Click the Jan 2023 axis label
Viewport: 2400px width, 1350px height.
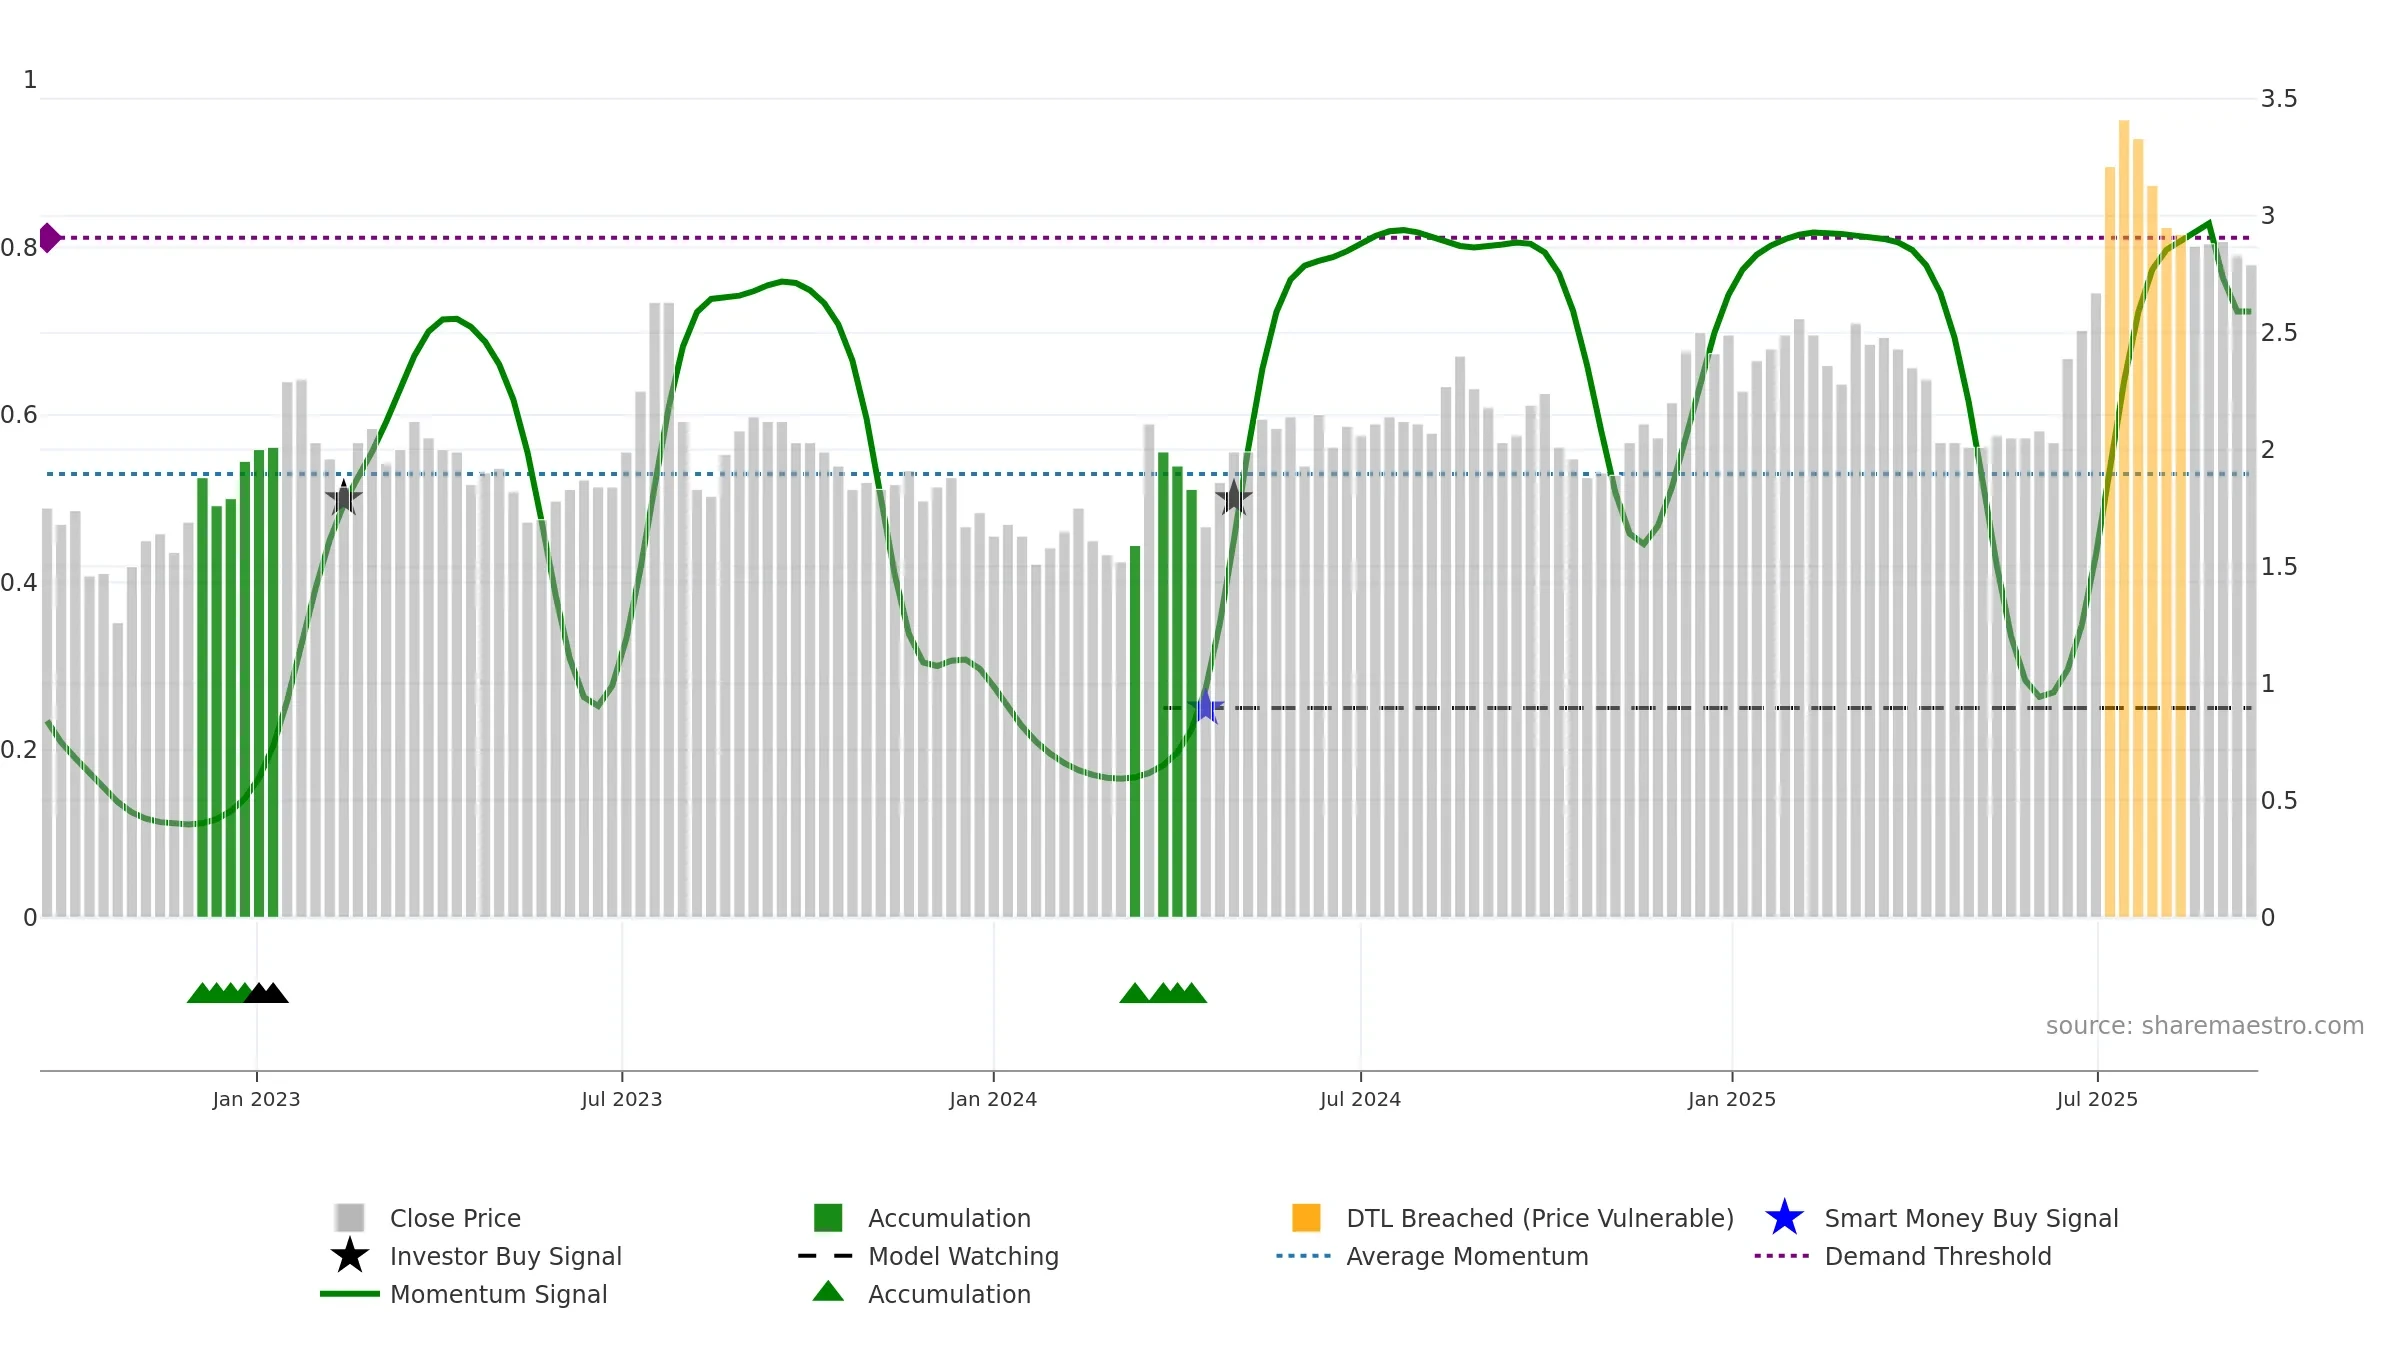pos(256,1100)
